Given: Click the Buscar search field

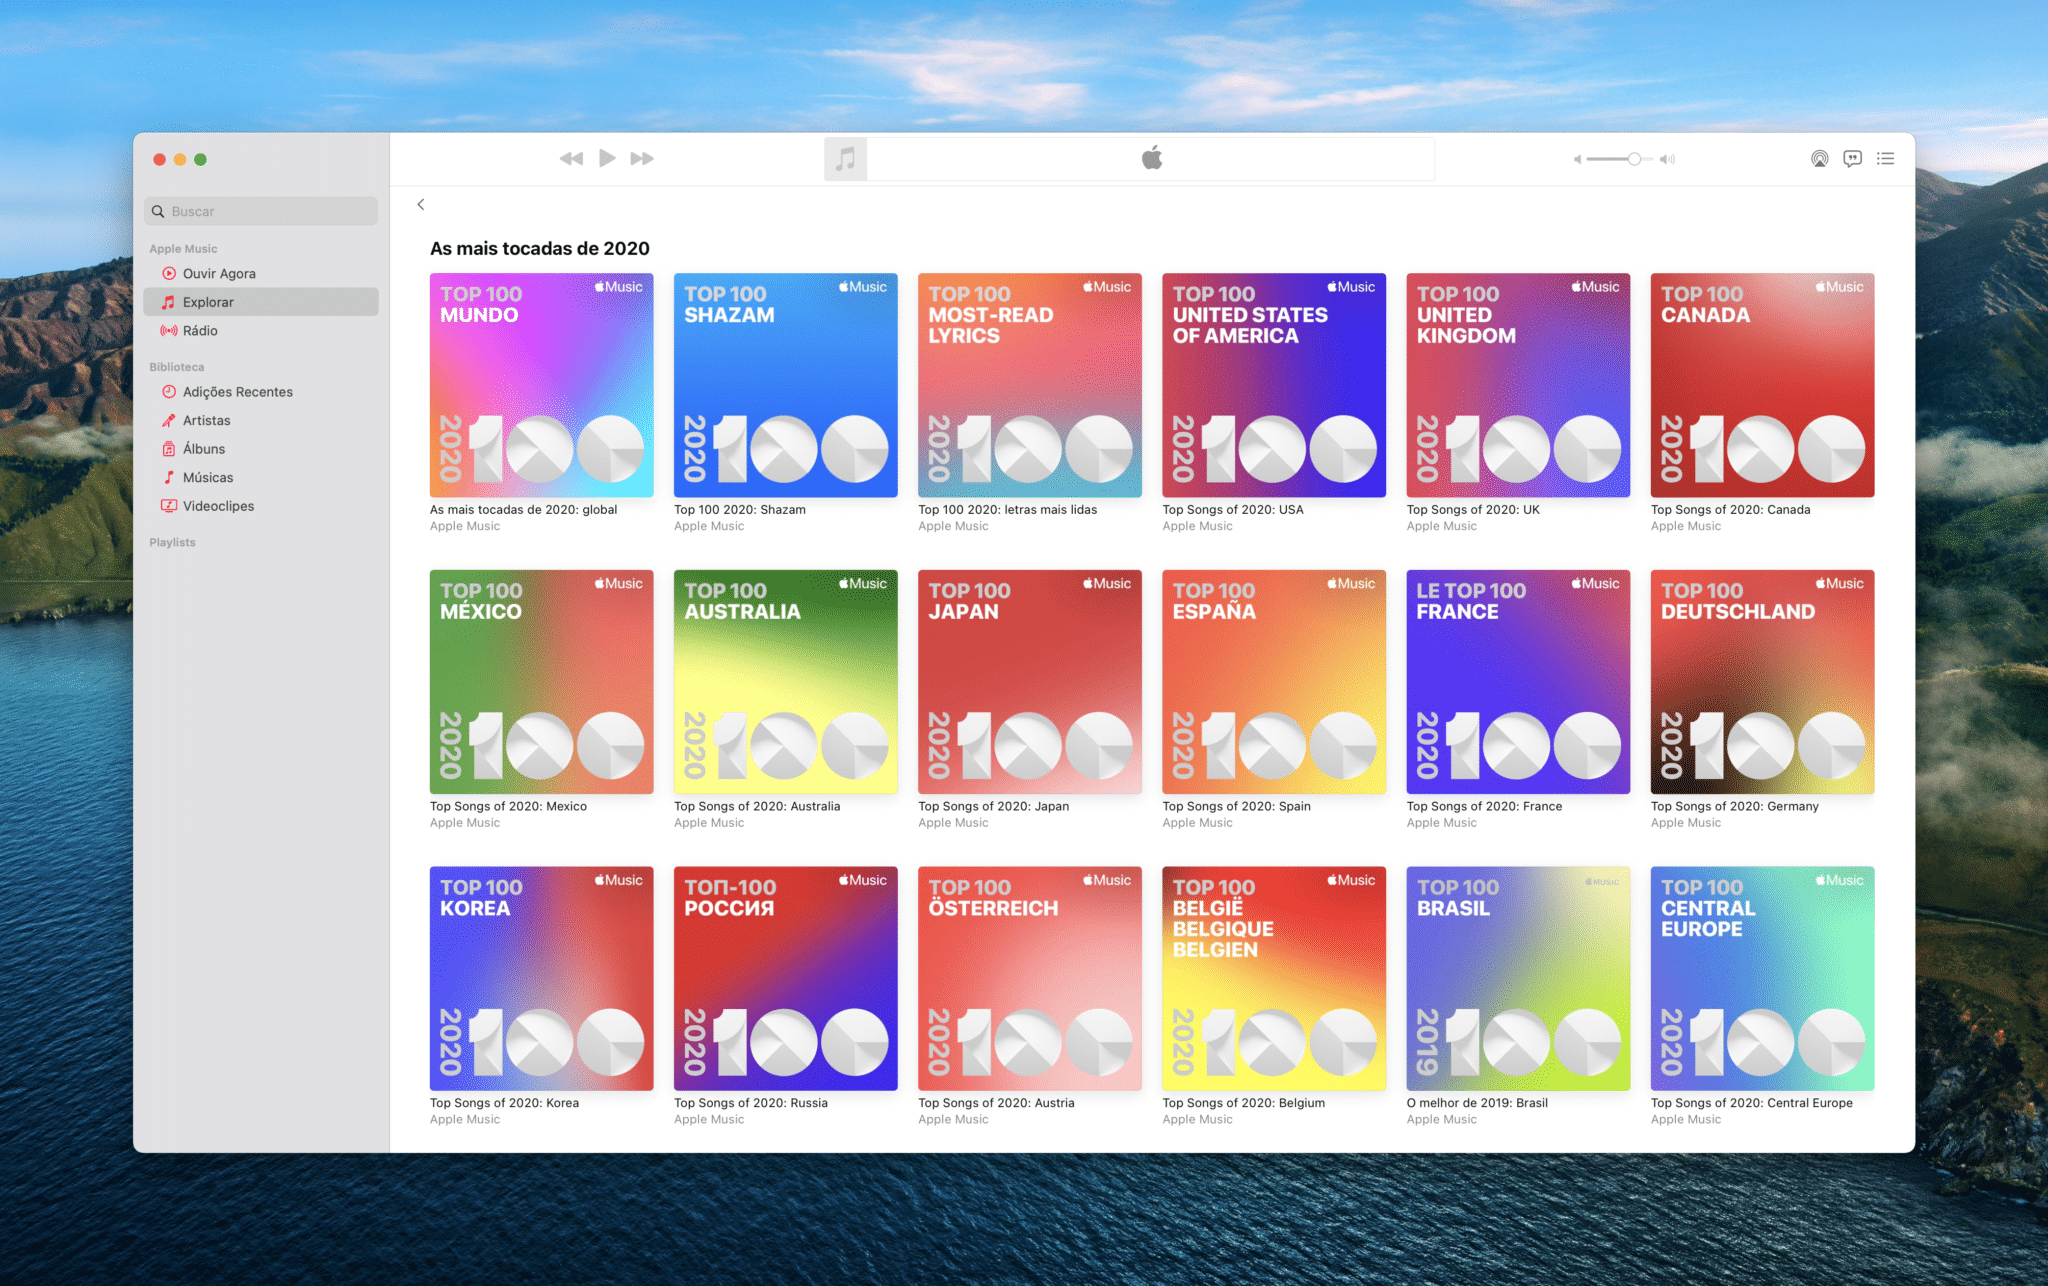Looking at the screenshot, I should [260, 211].
